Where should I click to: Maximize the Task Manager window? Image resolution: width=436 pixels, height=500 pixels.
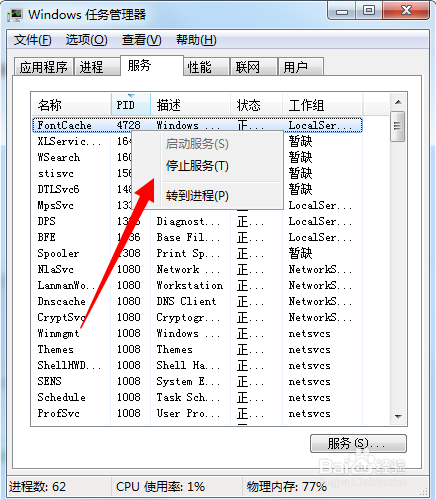[x=369, y=10]
